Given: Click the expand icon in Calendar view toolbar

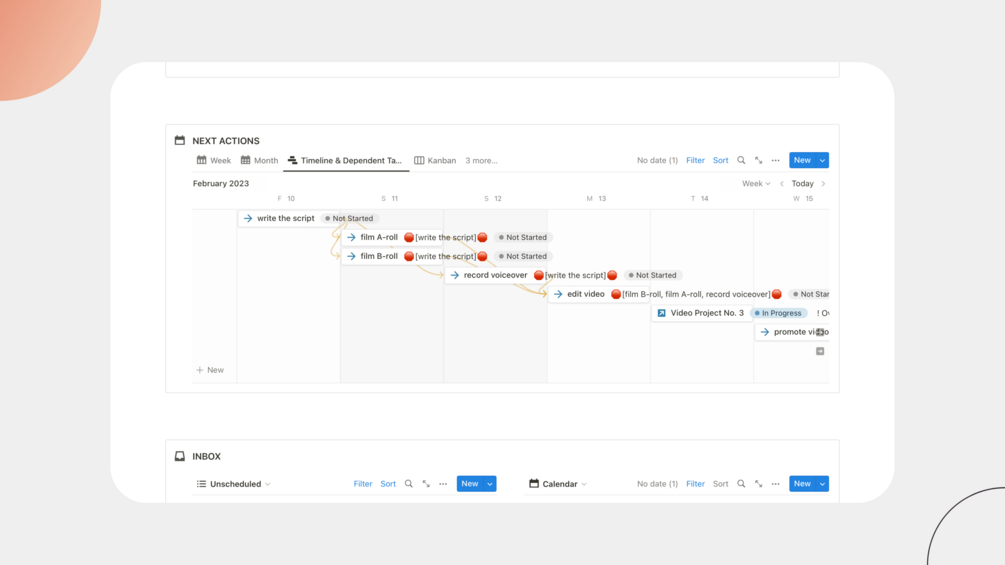Looking at the screenshot, I should (758, 484).
